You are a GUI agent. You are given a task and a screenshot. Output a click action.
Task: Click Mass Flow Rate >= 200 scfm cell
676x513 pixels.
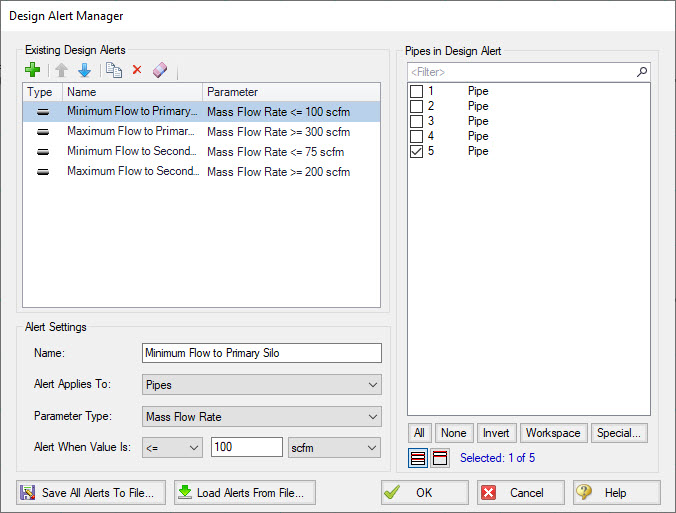(x=279, y=172)
